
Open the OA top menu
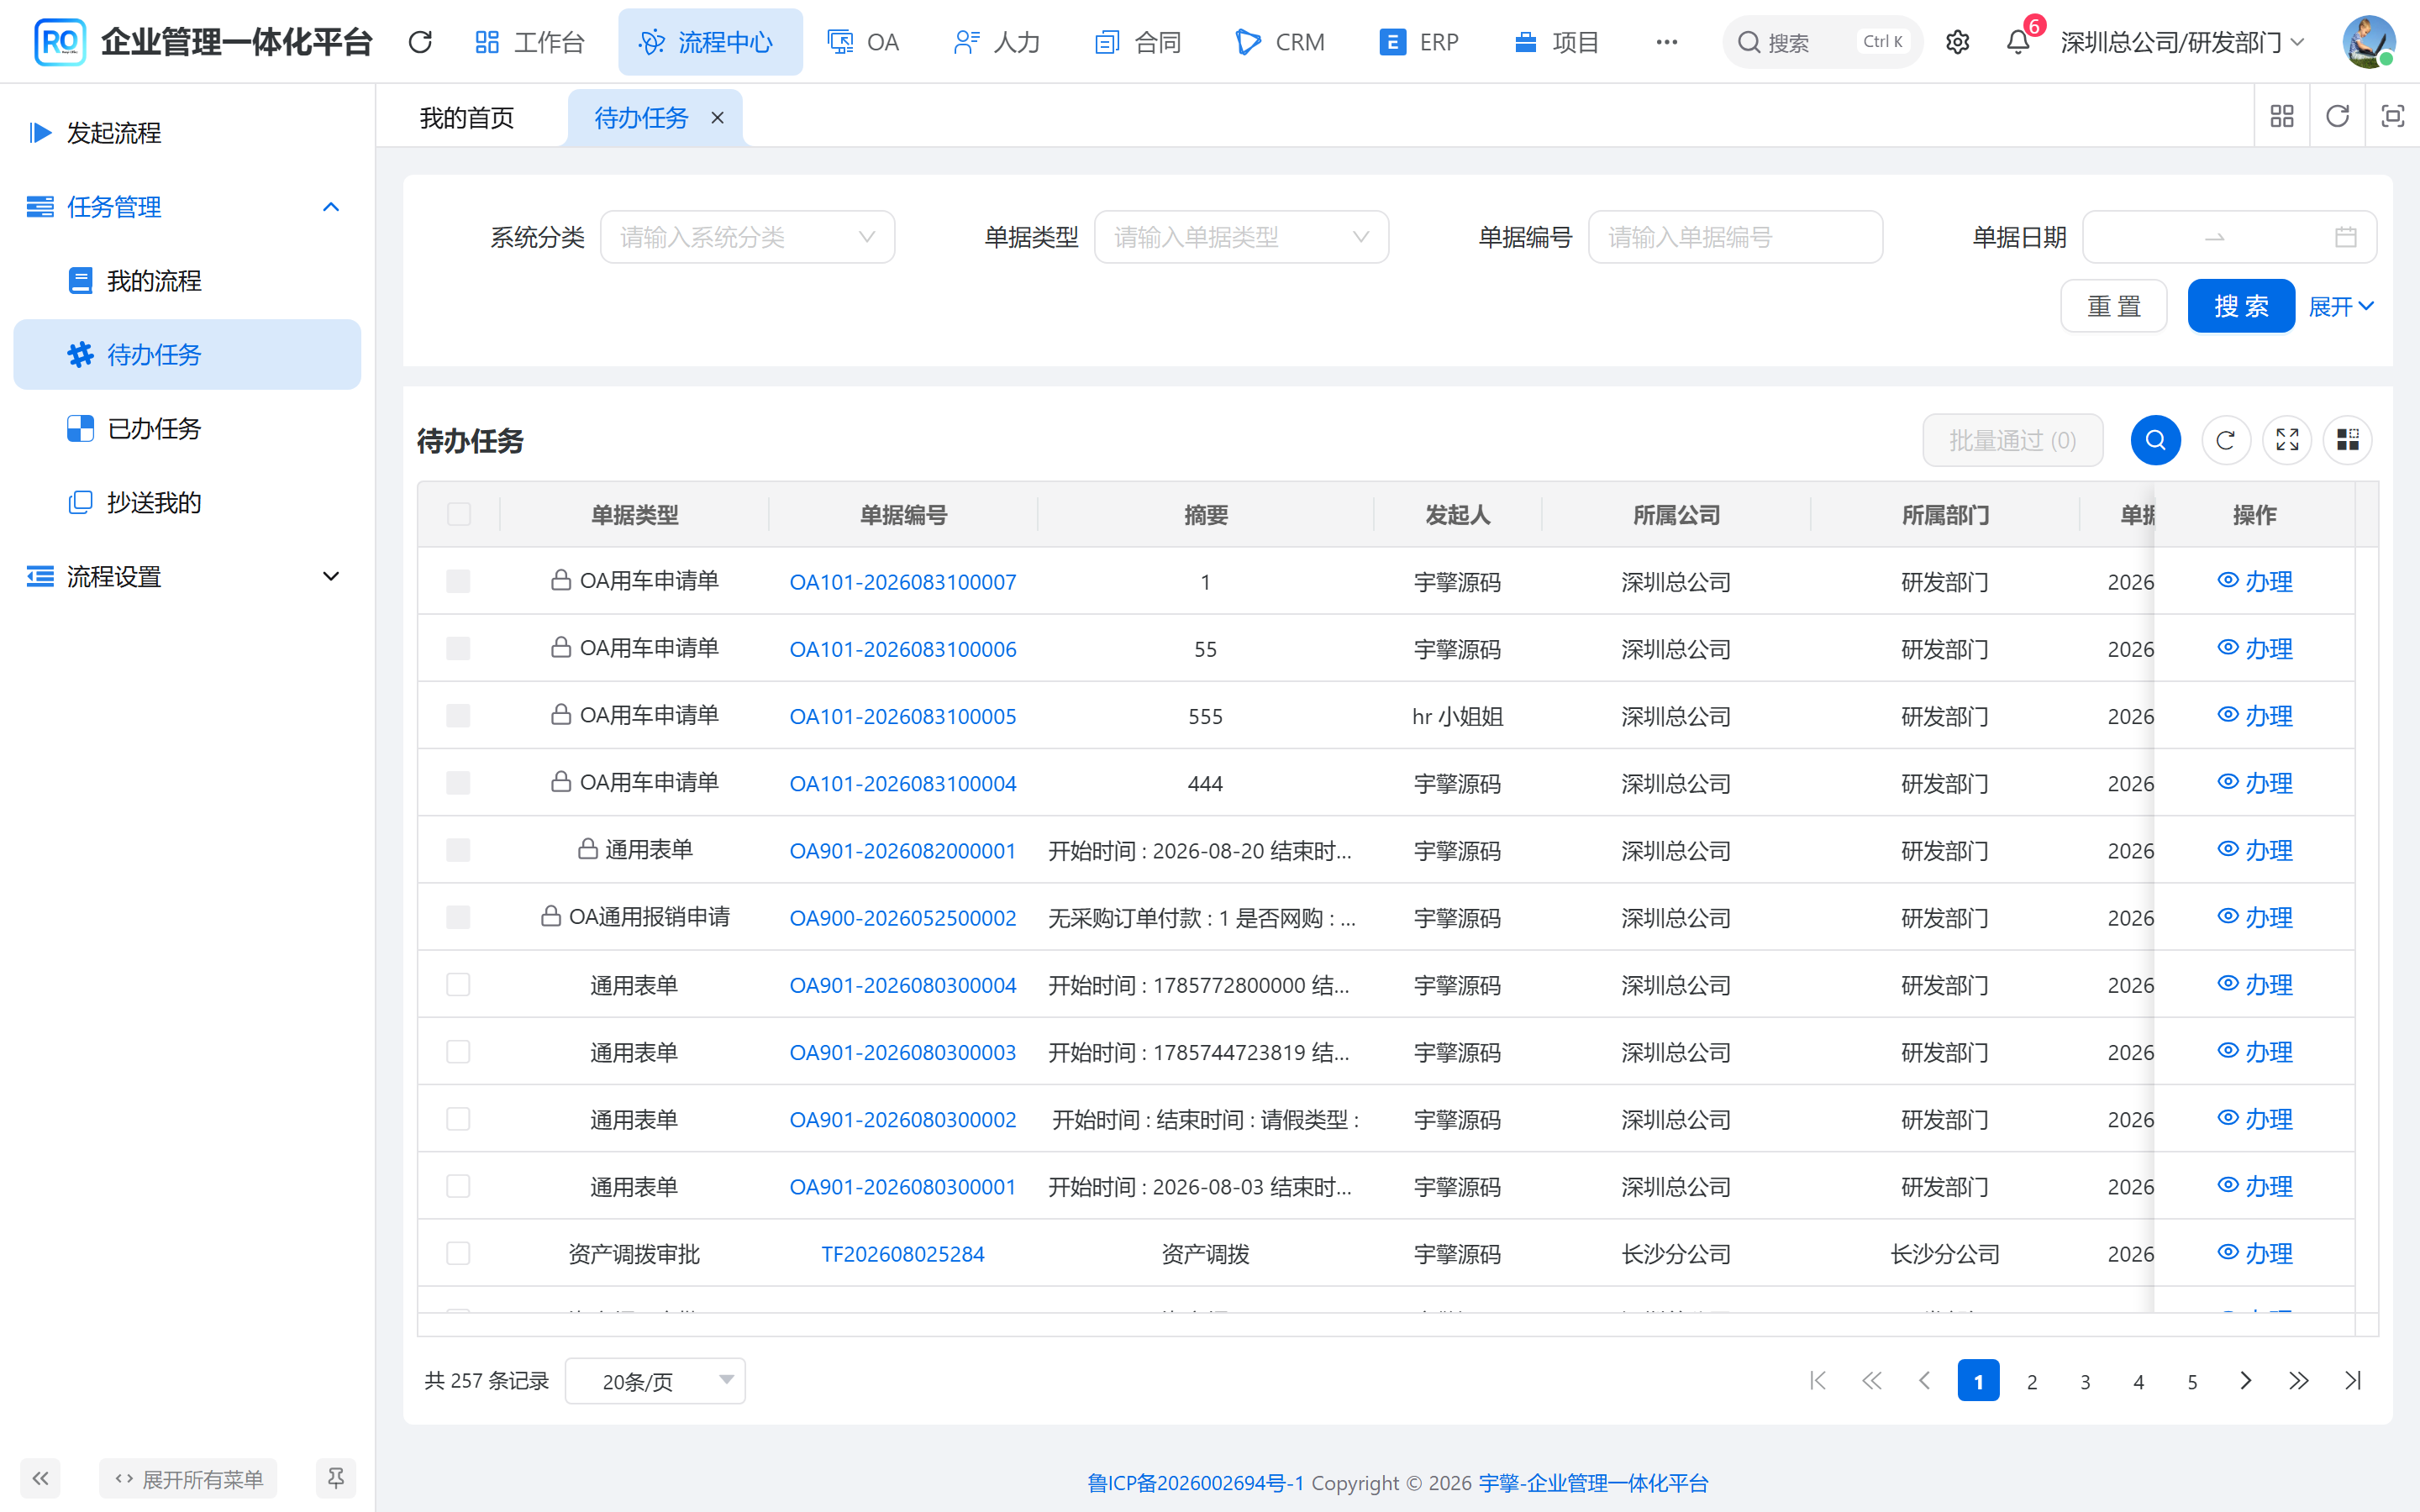[x=864, y=42]
